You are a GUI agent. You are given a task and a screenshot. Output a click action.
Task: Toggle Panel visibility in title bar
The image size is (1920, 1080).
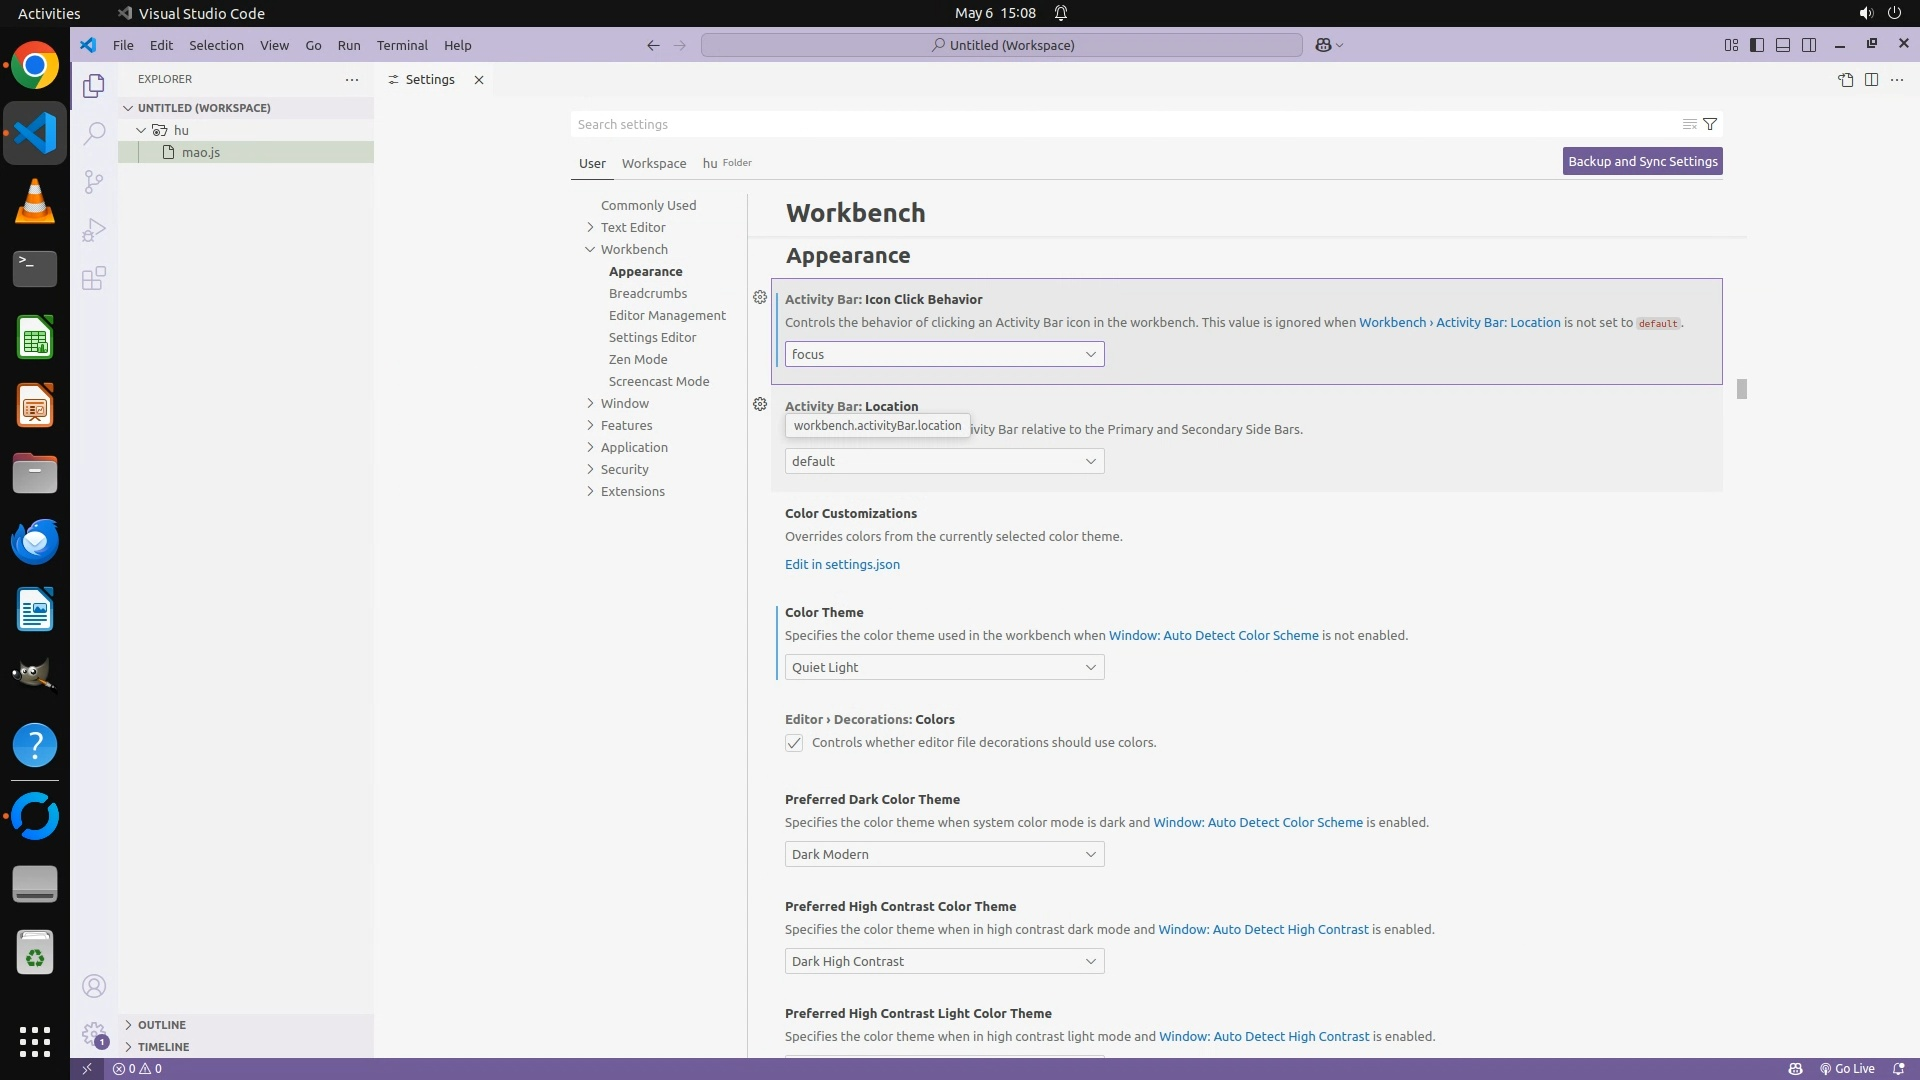(1783, 45)
